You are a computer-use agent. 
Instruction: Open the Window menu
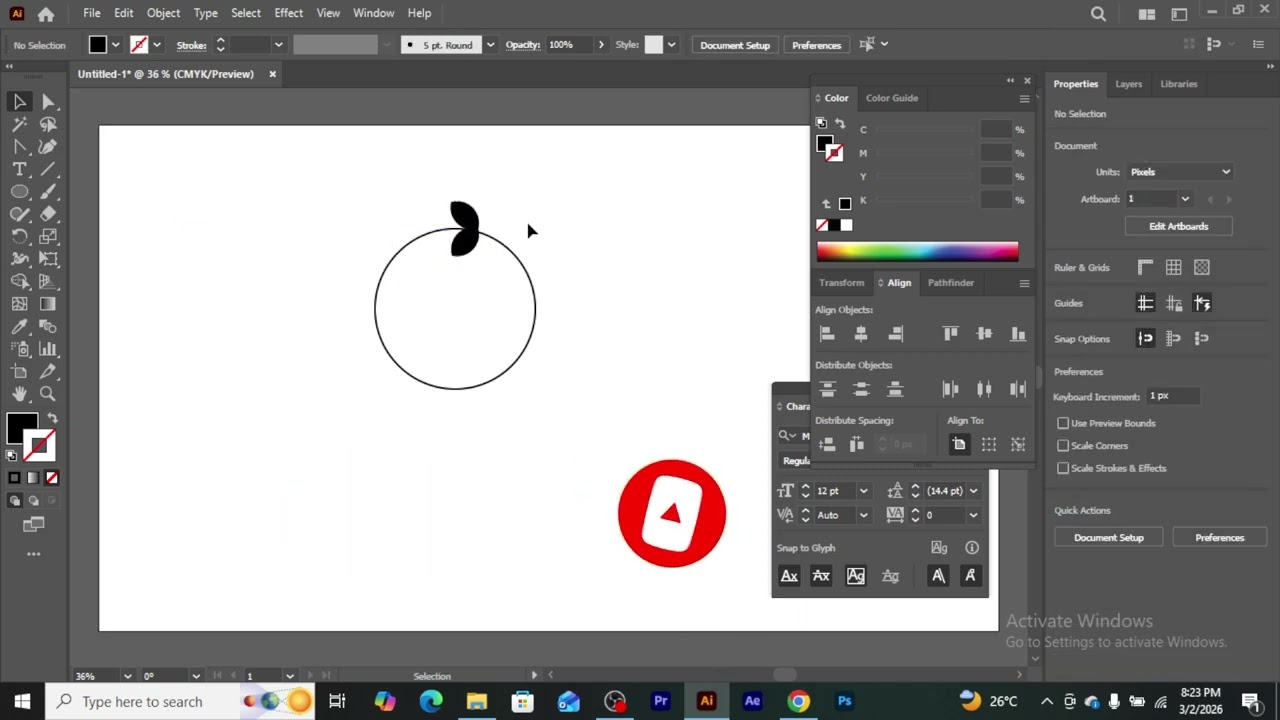(x=374, y=13)
